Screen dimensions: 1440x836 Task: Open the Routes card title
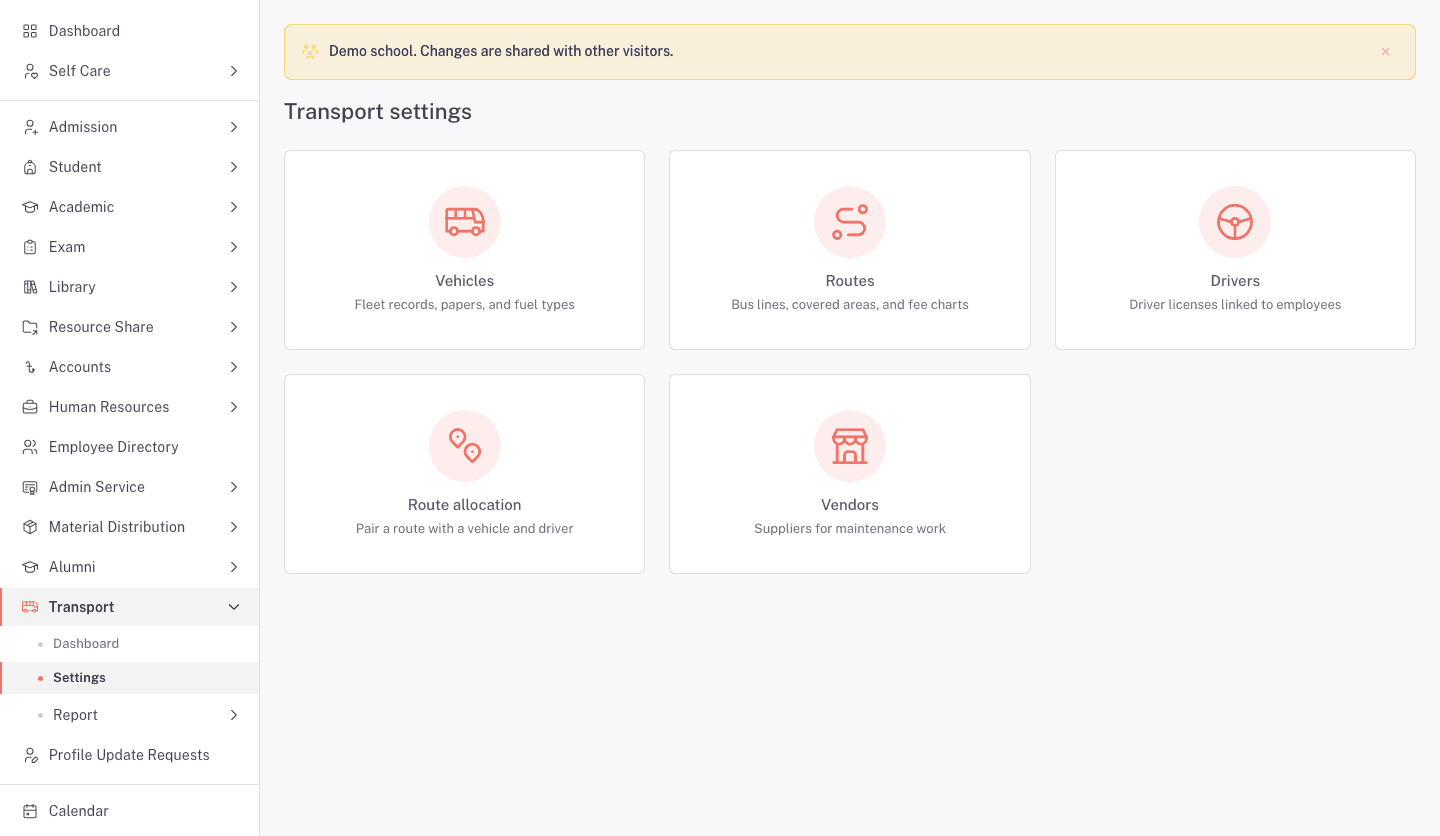click(850, 281)
